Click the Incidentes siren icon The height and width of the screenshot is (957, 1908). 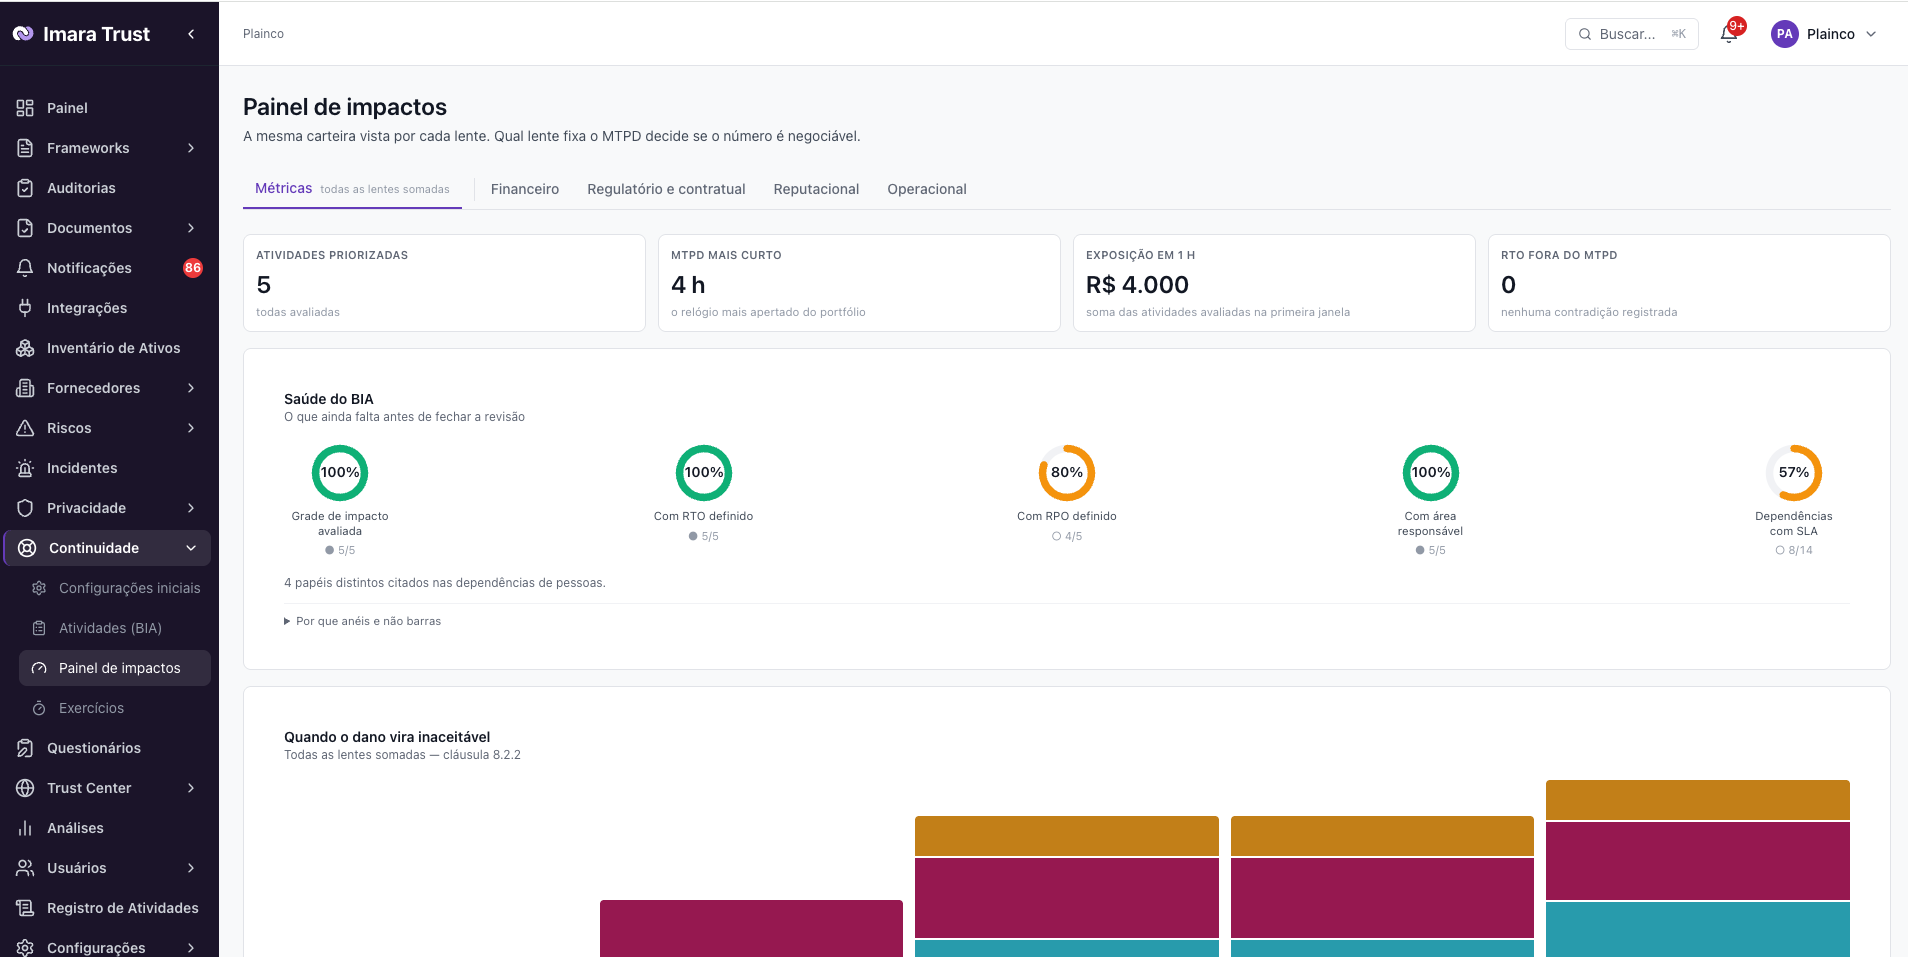point(25,468)
